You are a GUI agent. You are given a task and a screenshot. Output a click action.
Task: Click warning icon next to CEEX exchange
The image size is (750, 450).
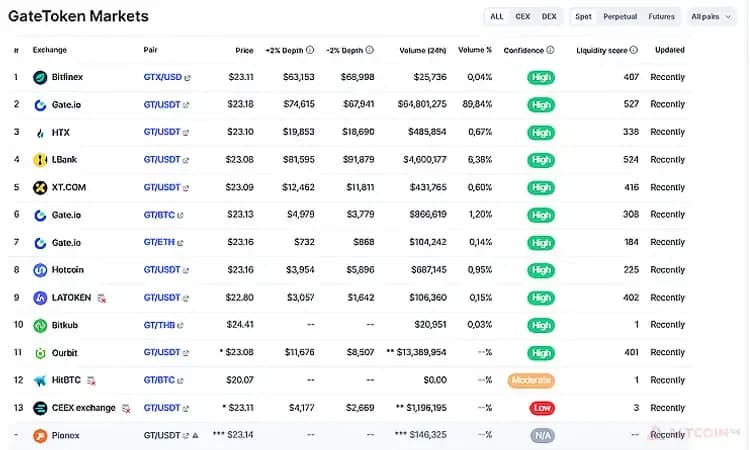point(126,408)
